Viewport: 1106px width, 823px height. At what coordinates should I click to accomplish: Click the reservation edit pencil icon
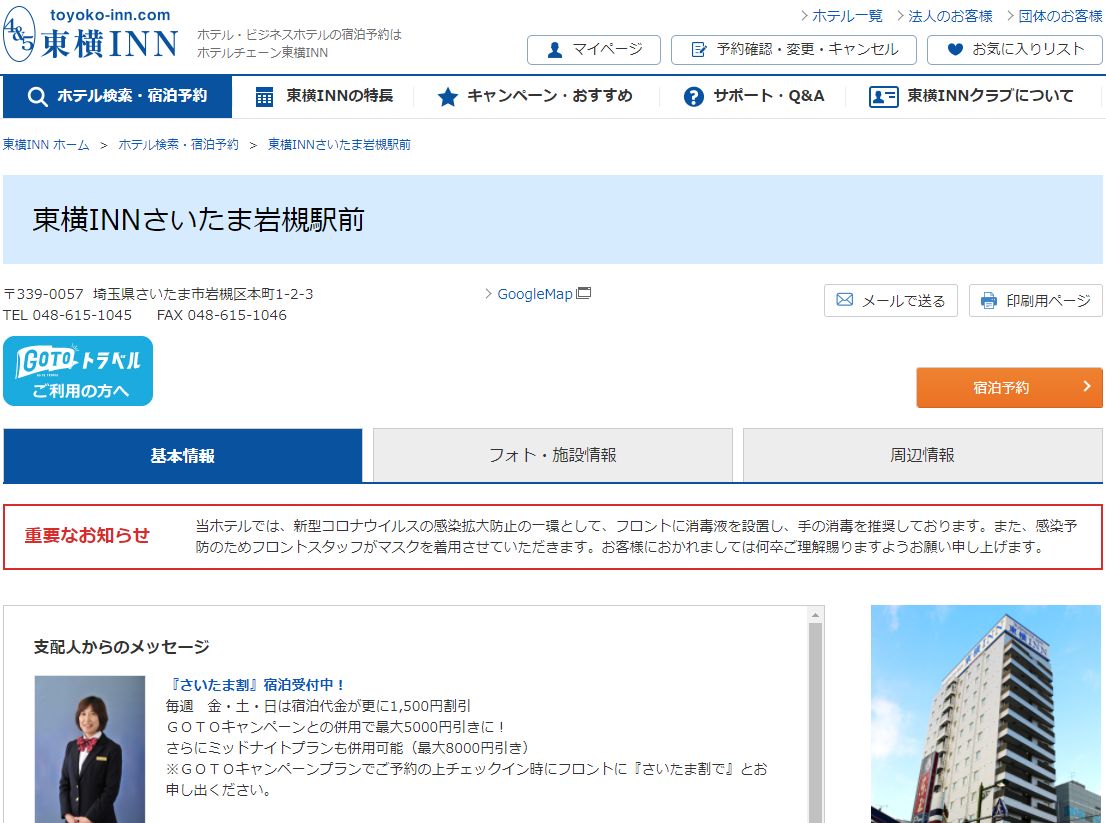click(x=699, y=49)
